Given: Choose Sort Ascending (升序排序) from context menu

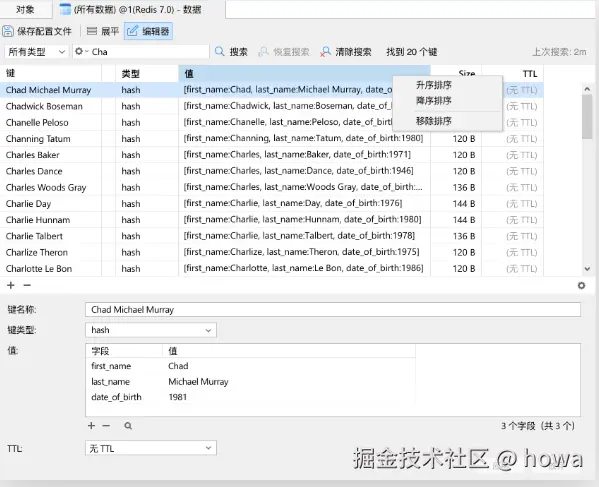Looking at the screenshot, I should click(434, 85).
